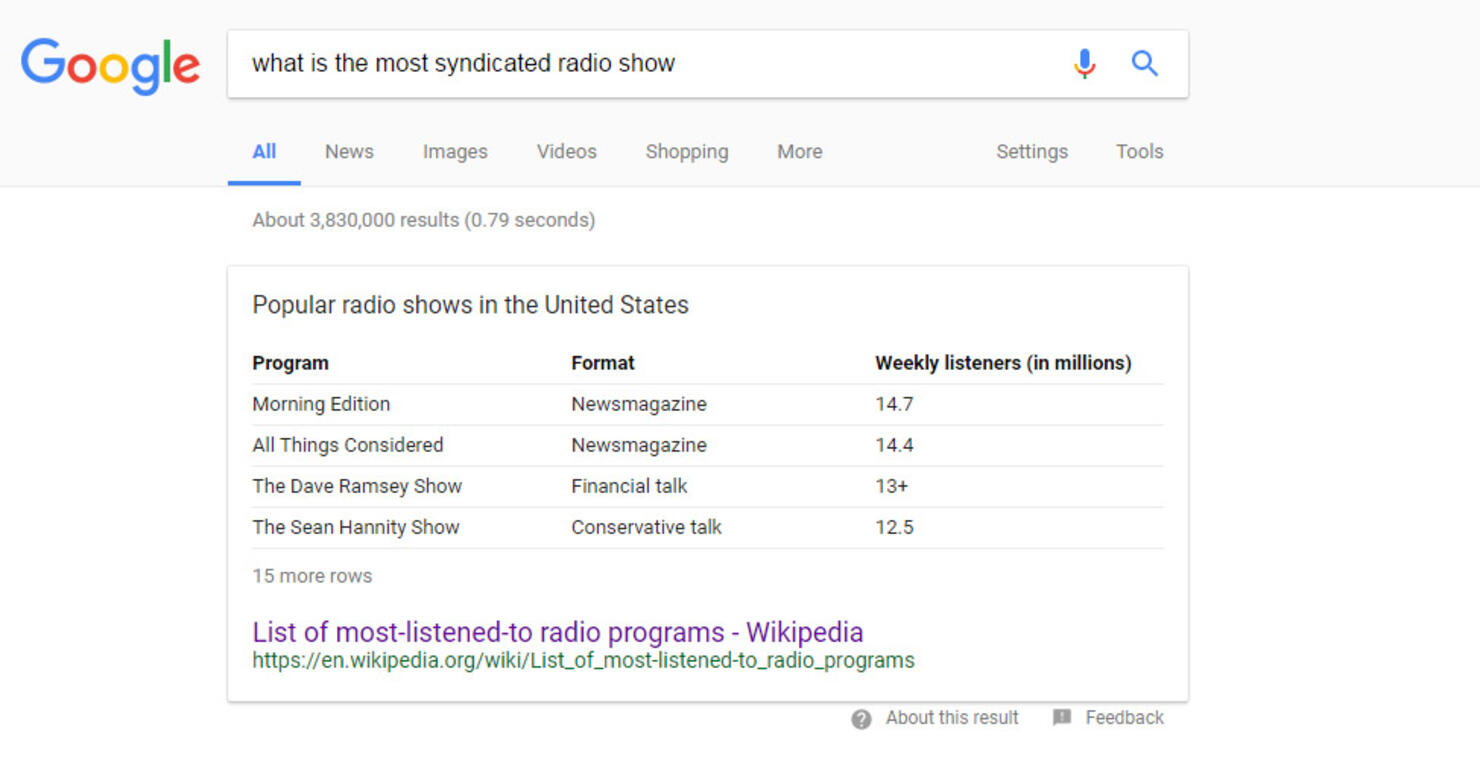The image size is (1480, 762).
Task: Open the Shopping tab
Action: click(687, 152)
